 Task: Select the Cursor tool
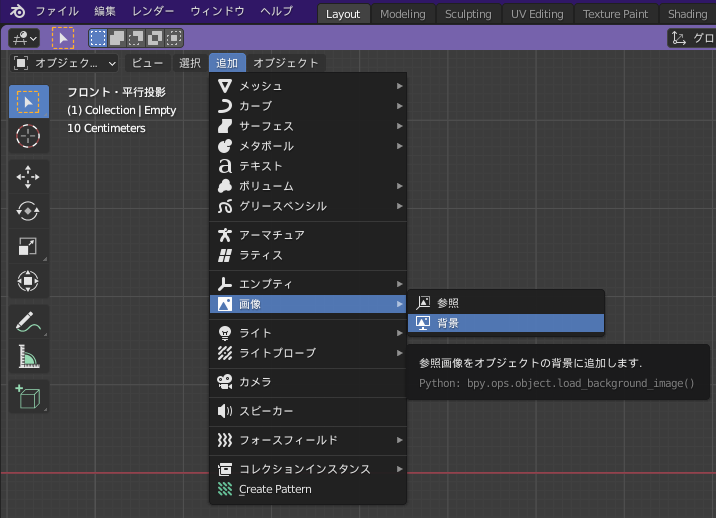tap(28, 136)
